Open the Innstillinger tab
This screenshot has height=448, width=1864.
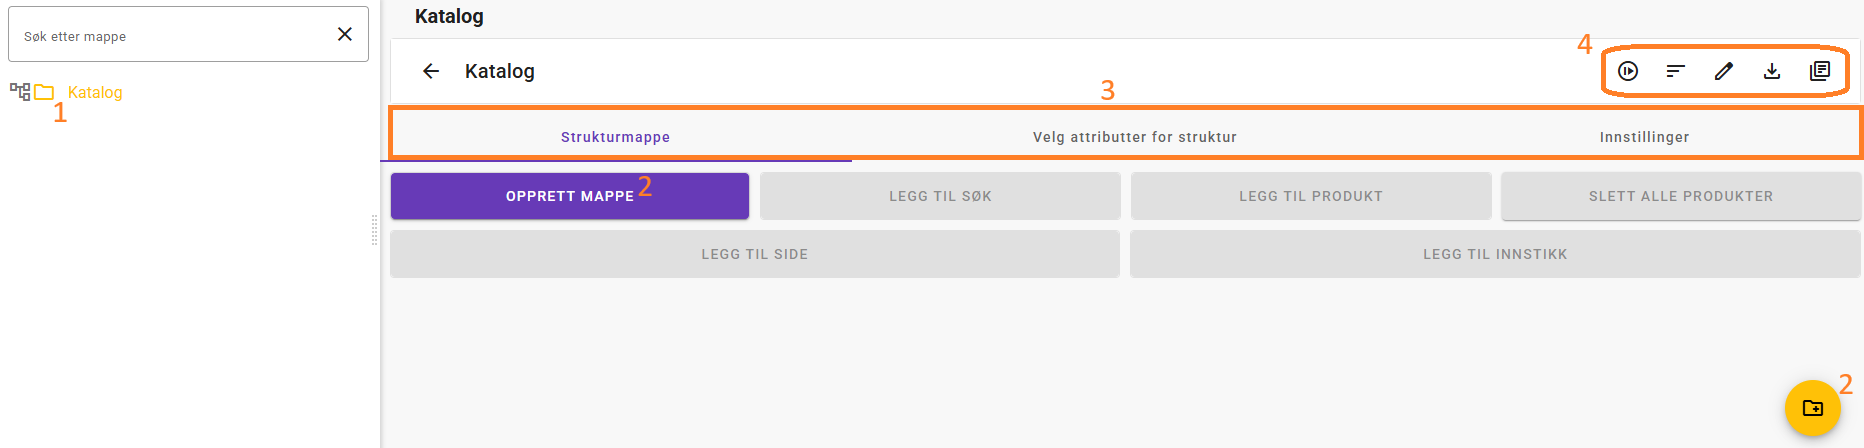(1644, 137)
